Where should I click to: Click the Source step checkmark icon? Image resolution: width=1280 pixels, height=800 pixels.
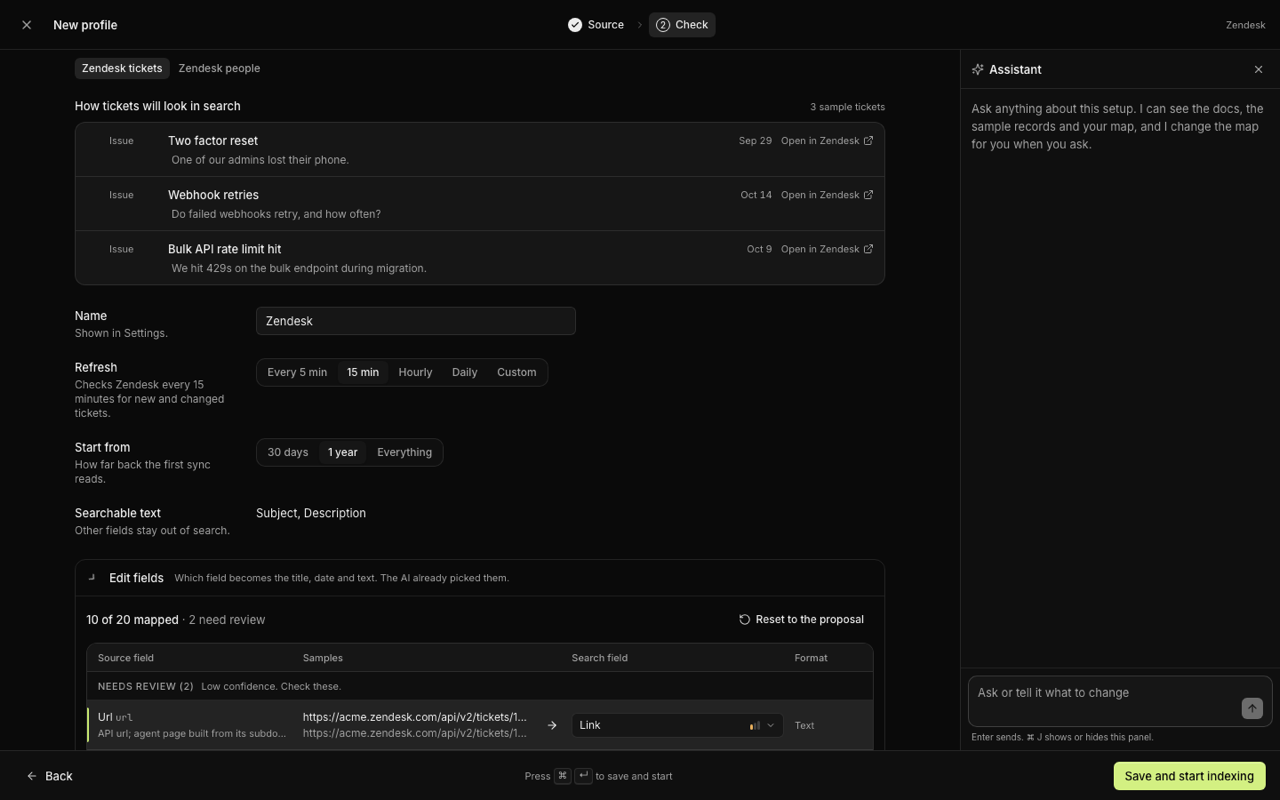(x=575, y=25)
